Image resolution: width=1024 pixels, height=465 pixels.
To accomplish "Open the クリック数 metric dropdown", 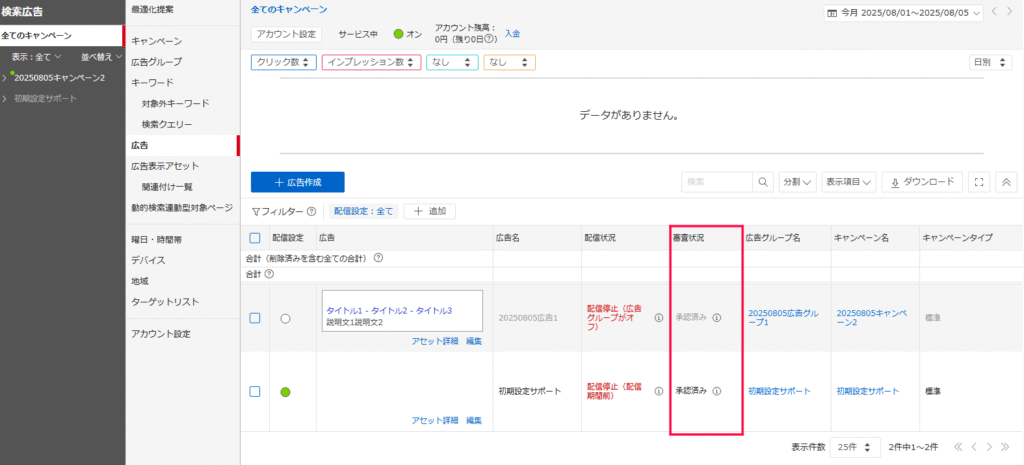I will pos(284,63).
